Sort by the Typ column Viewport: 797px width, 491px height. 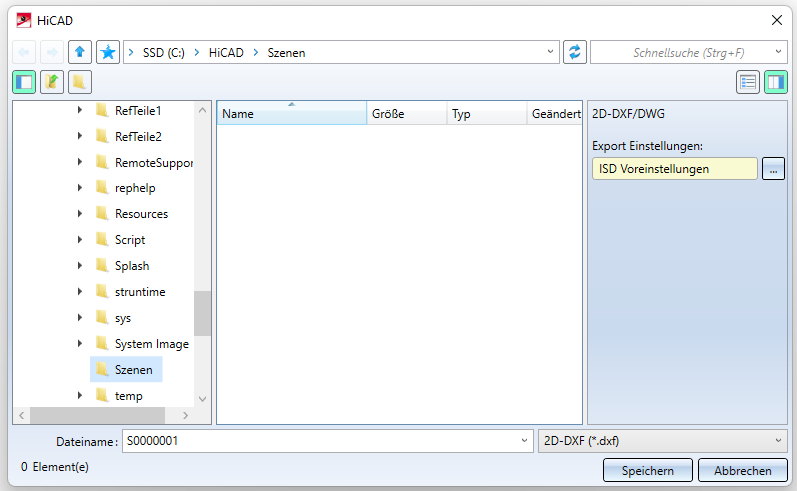tap(487, 113)
